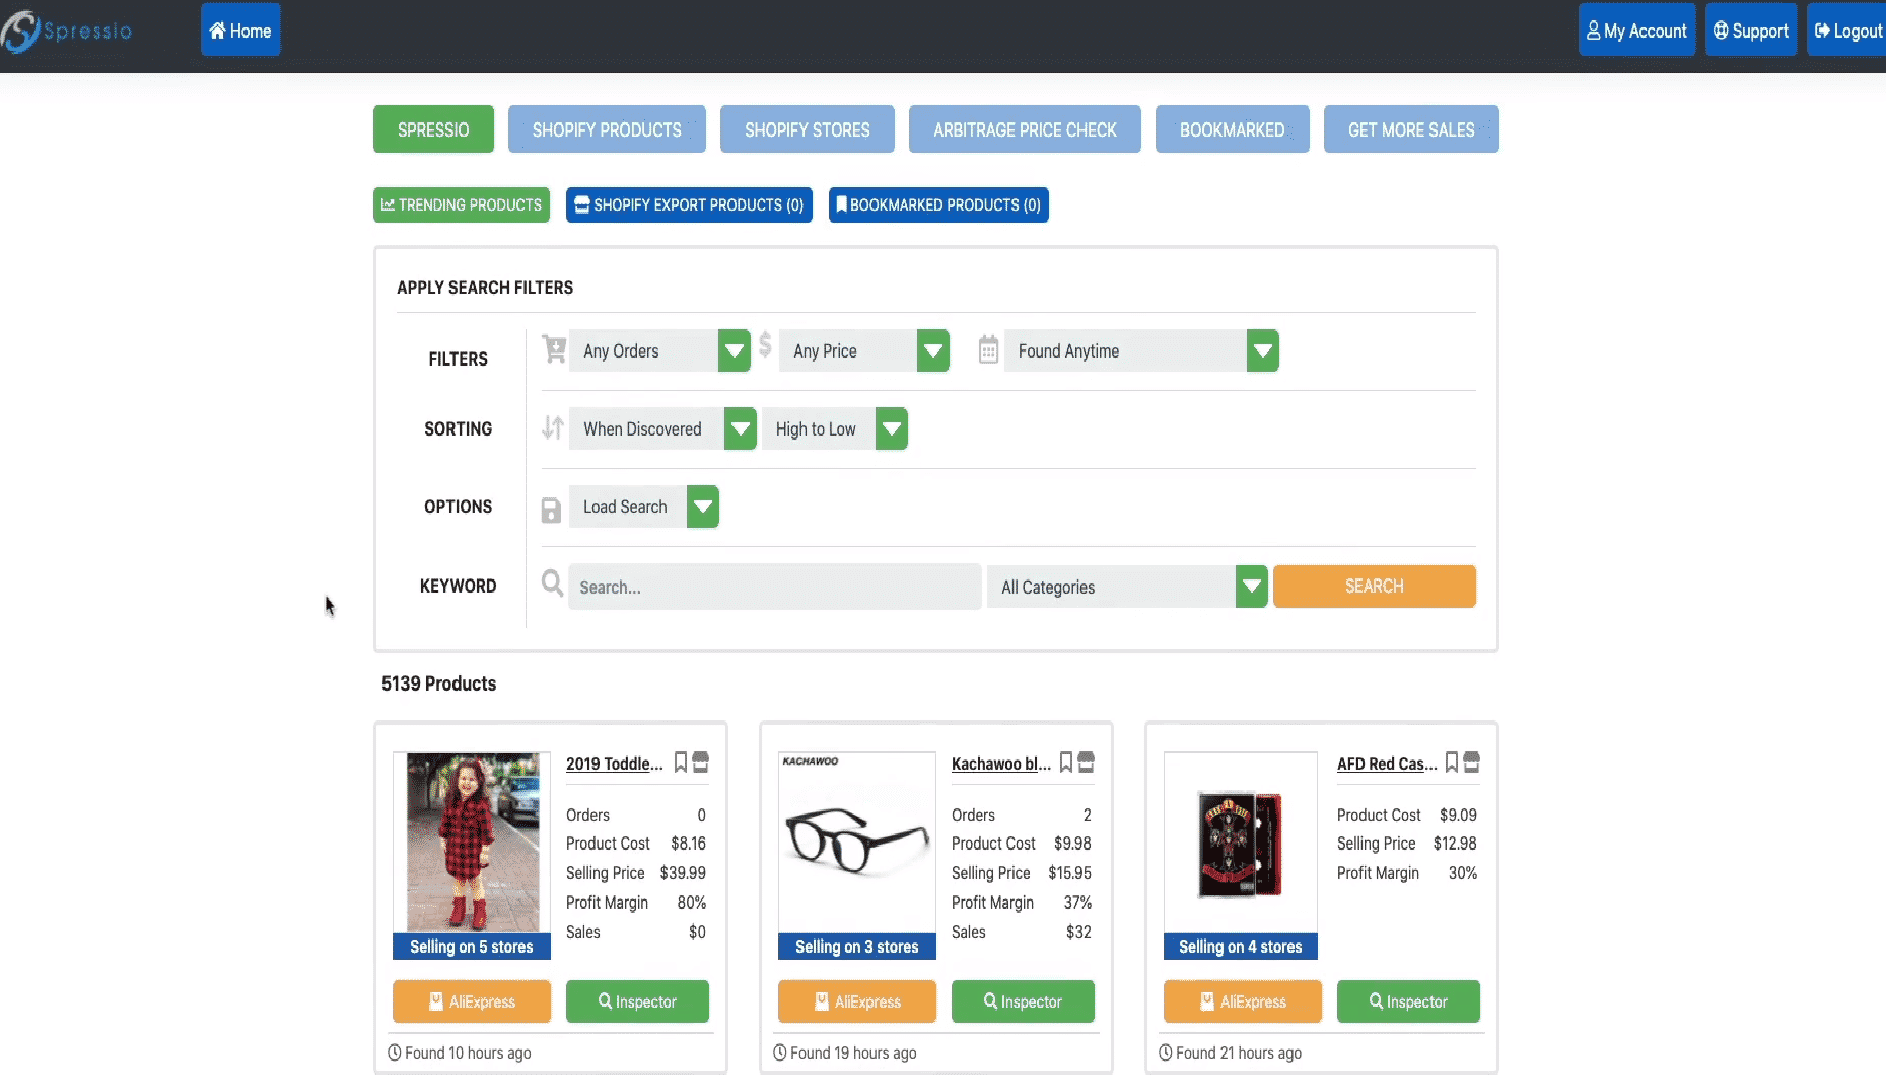Expand the All Categories dropdown
The width and height of the screenshot is (1886, 1075).
coord(1127,587)
